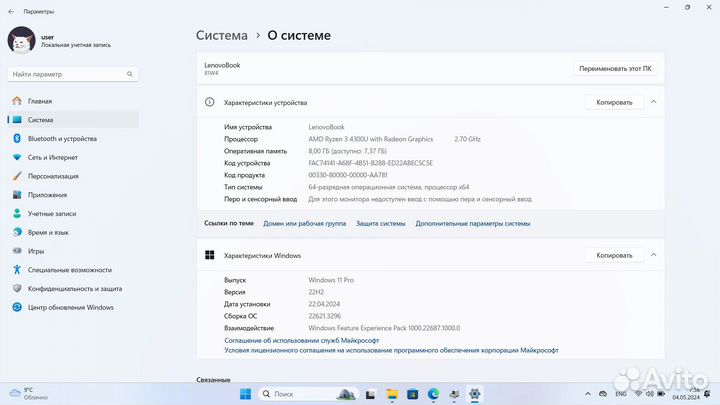This screenshot has height=405, width=720.
Task: Click the taskbar search box Поиск
Action: point(309,394)
